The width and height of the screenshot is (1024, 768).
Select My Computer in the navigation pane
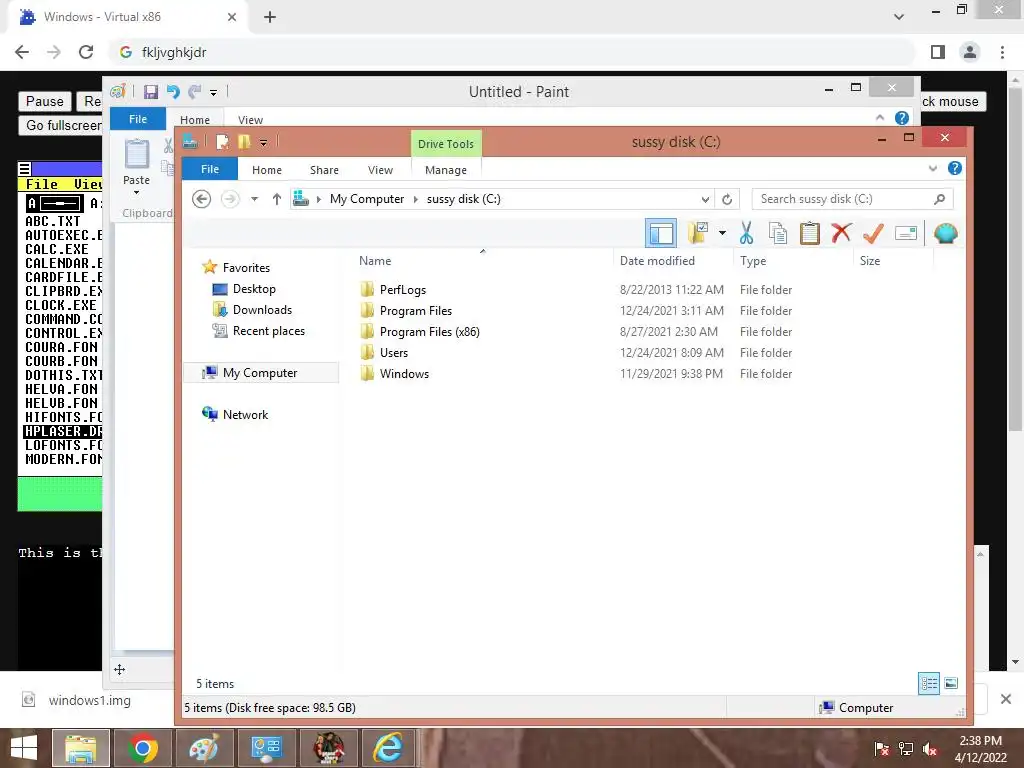tap(260, 373)
